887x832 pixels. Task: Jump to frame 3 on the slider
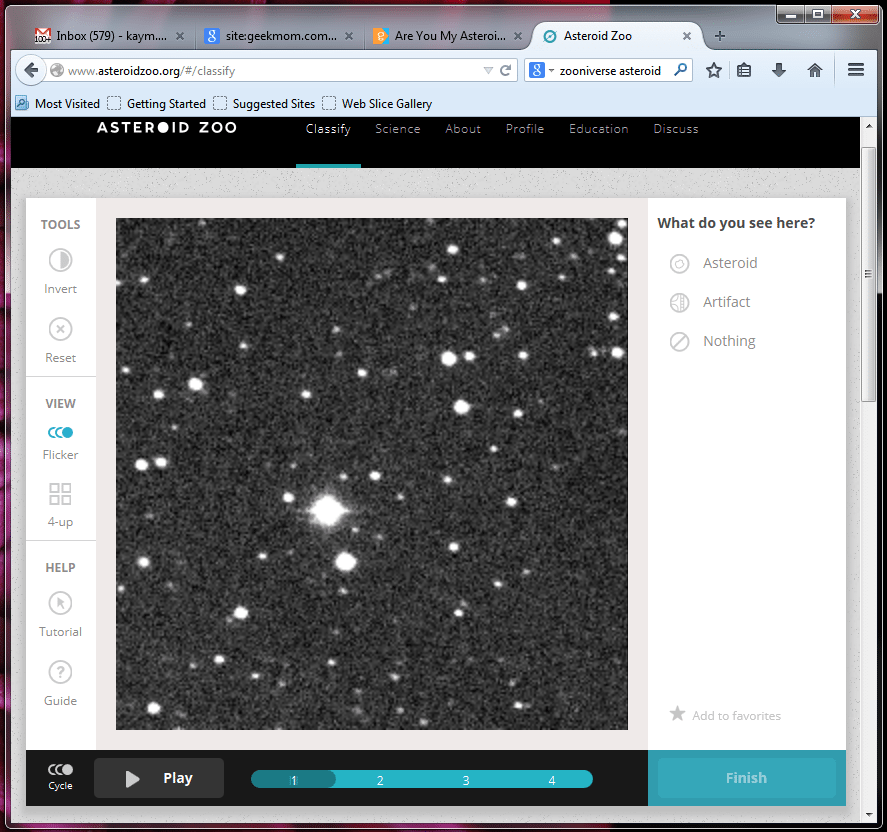[x=466, y=780]
